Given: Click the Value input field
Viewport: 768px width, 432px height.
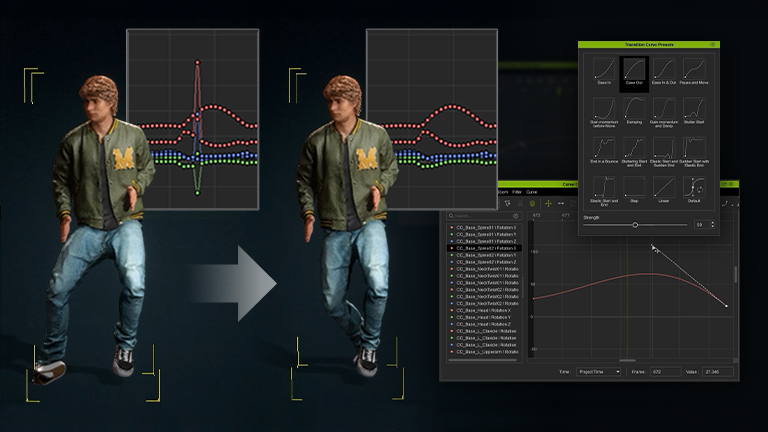Looking at the screenshot, I should click(716, 372).
